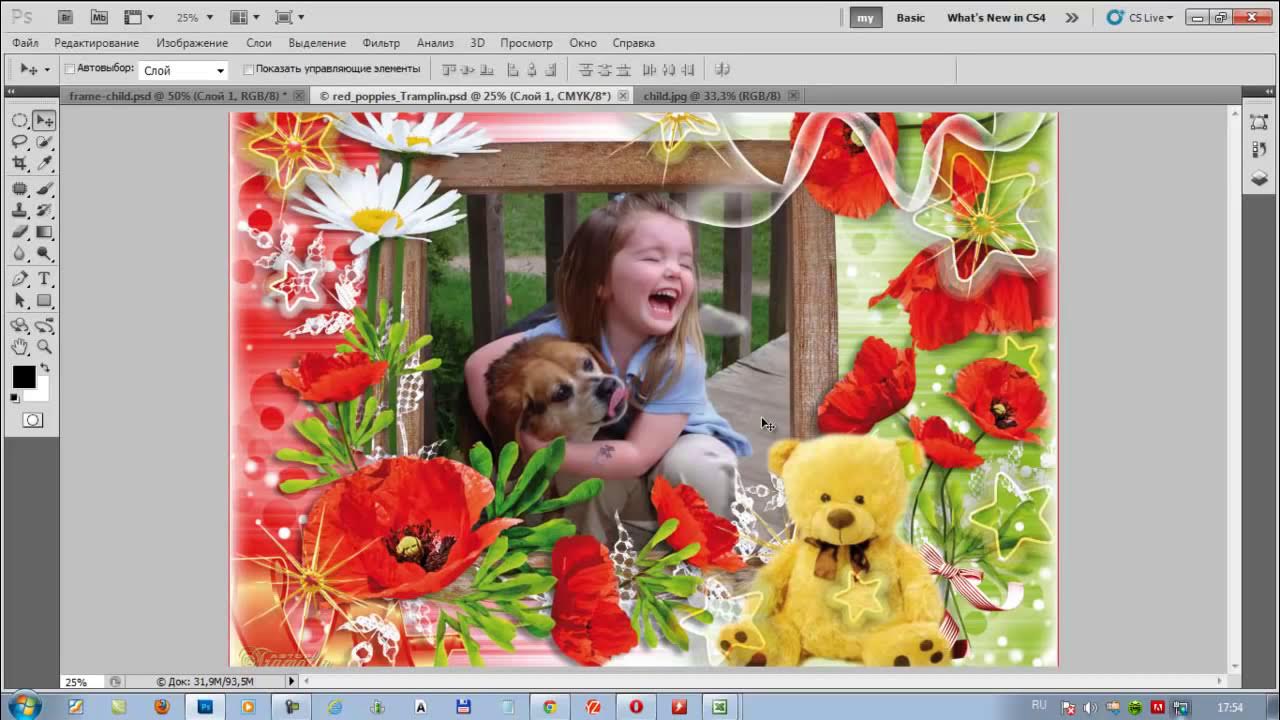Switch to the Basic workspace
This screenshot has width=1280, height=720.
pos(910,17)
